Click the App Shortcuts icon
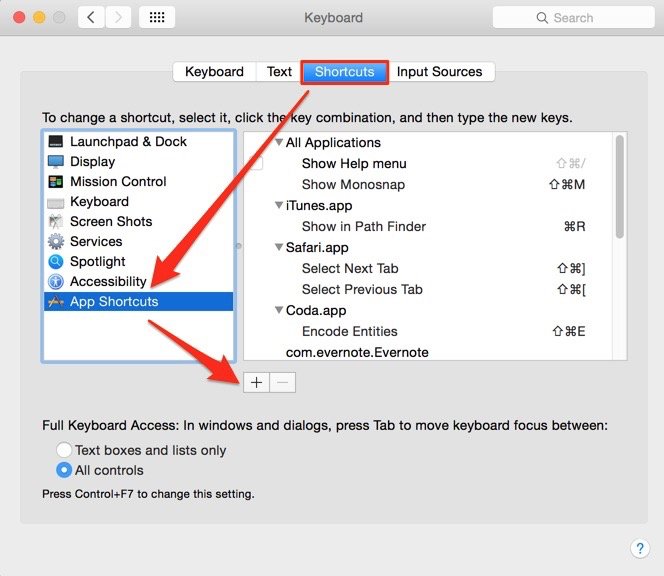The width and height of the screenshot is (664, 576). [x=55, y=302]
